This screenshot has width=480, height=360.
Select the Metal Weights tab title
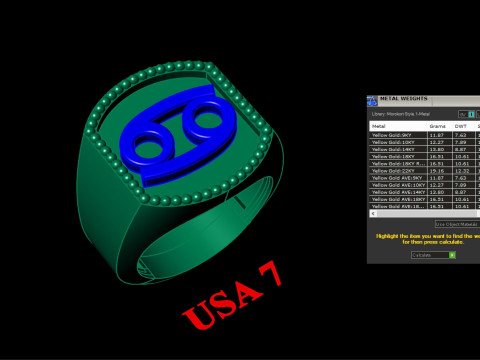(x=404, y=99)
